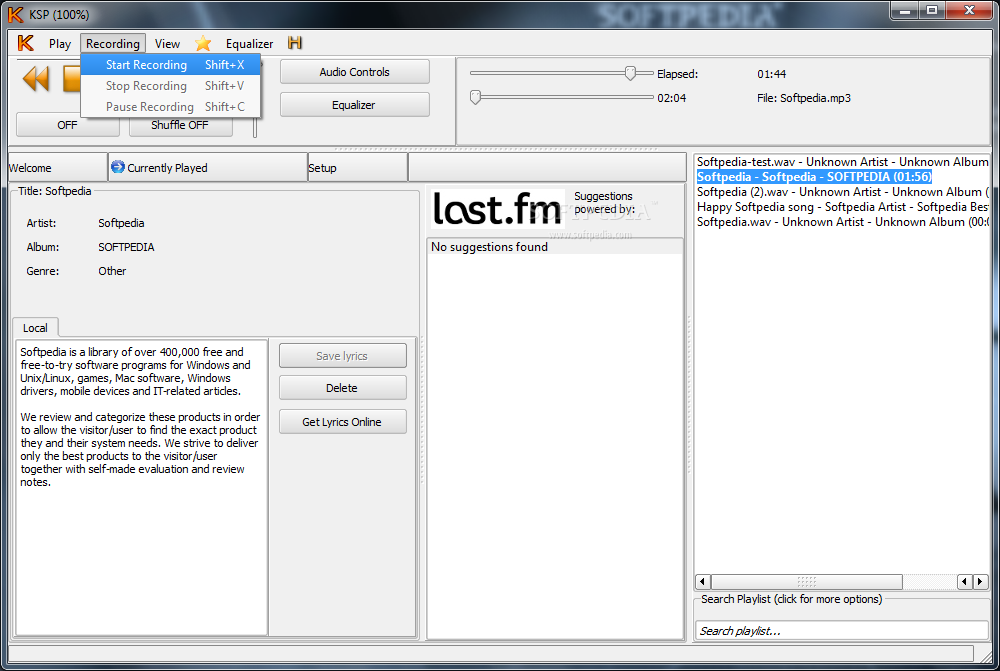Click the last.fm logo
The width and height of the screenshot is (1000, 671).
(x=497, y=209)
